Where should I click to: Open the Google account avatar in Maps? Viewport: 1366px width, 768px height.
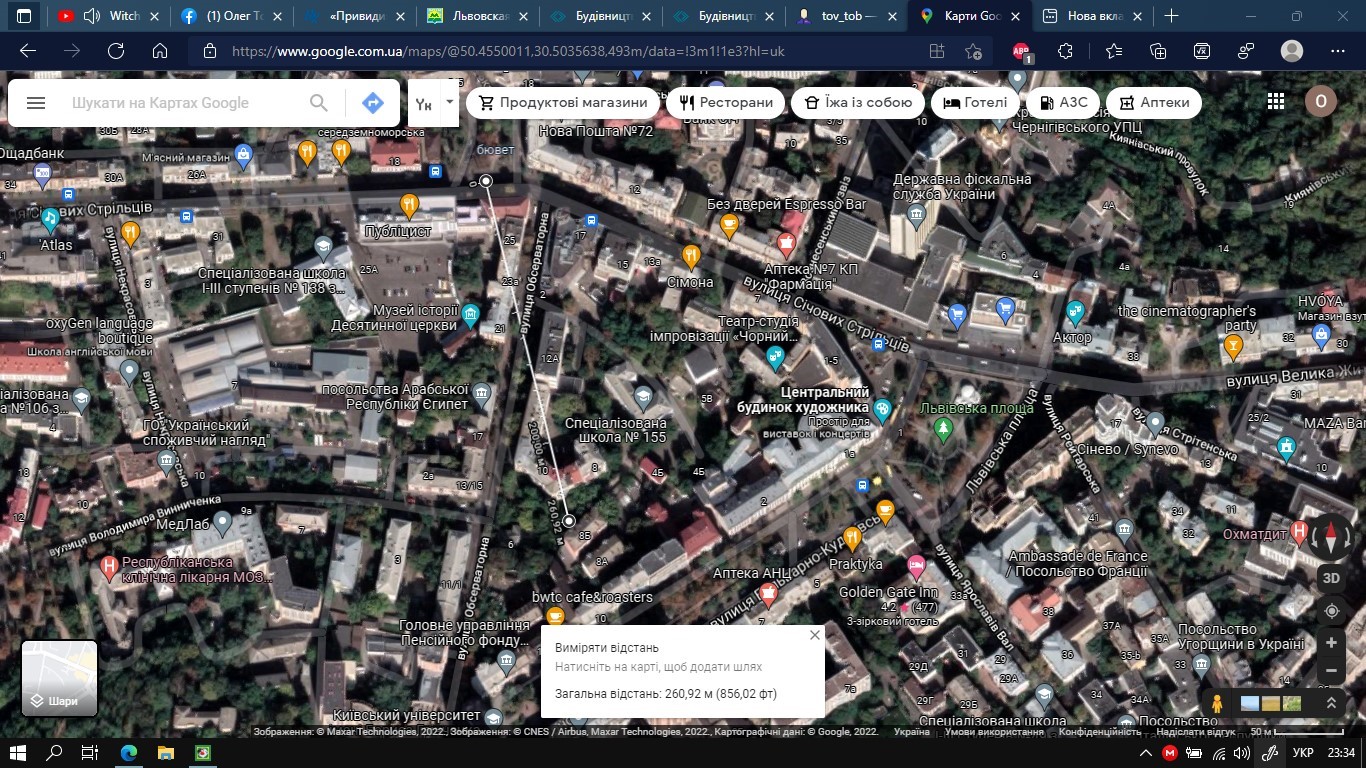click(1321, 102)
